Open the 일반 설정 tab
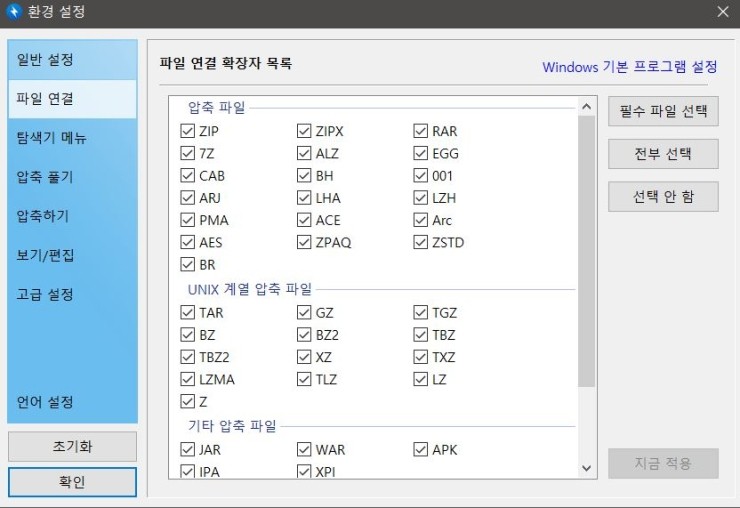Screen dimensions: 740x508 pyautogui.click(x=72, y=60)
